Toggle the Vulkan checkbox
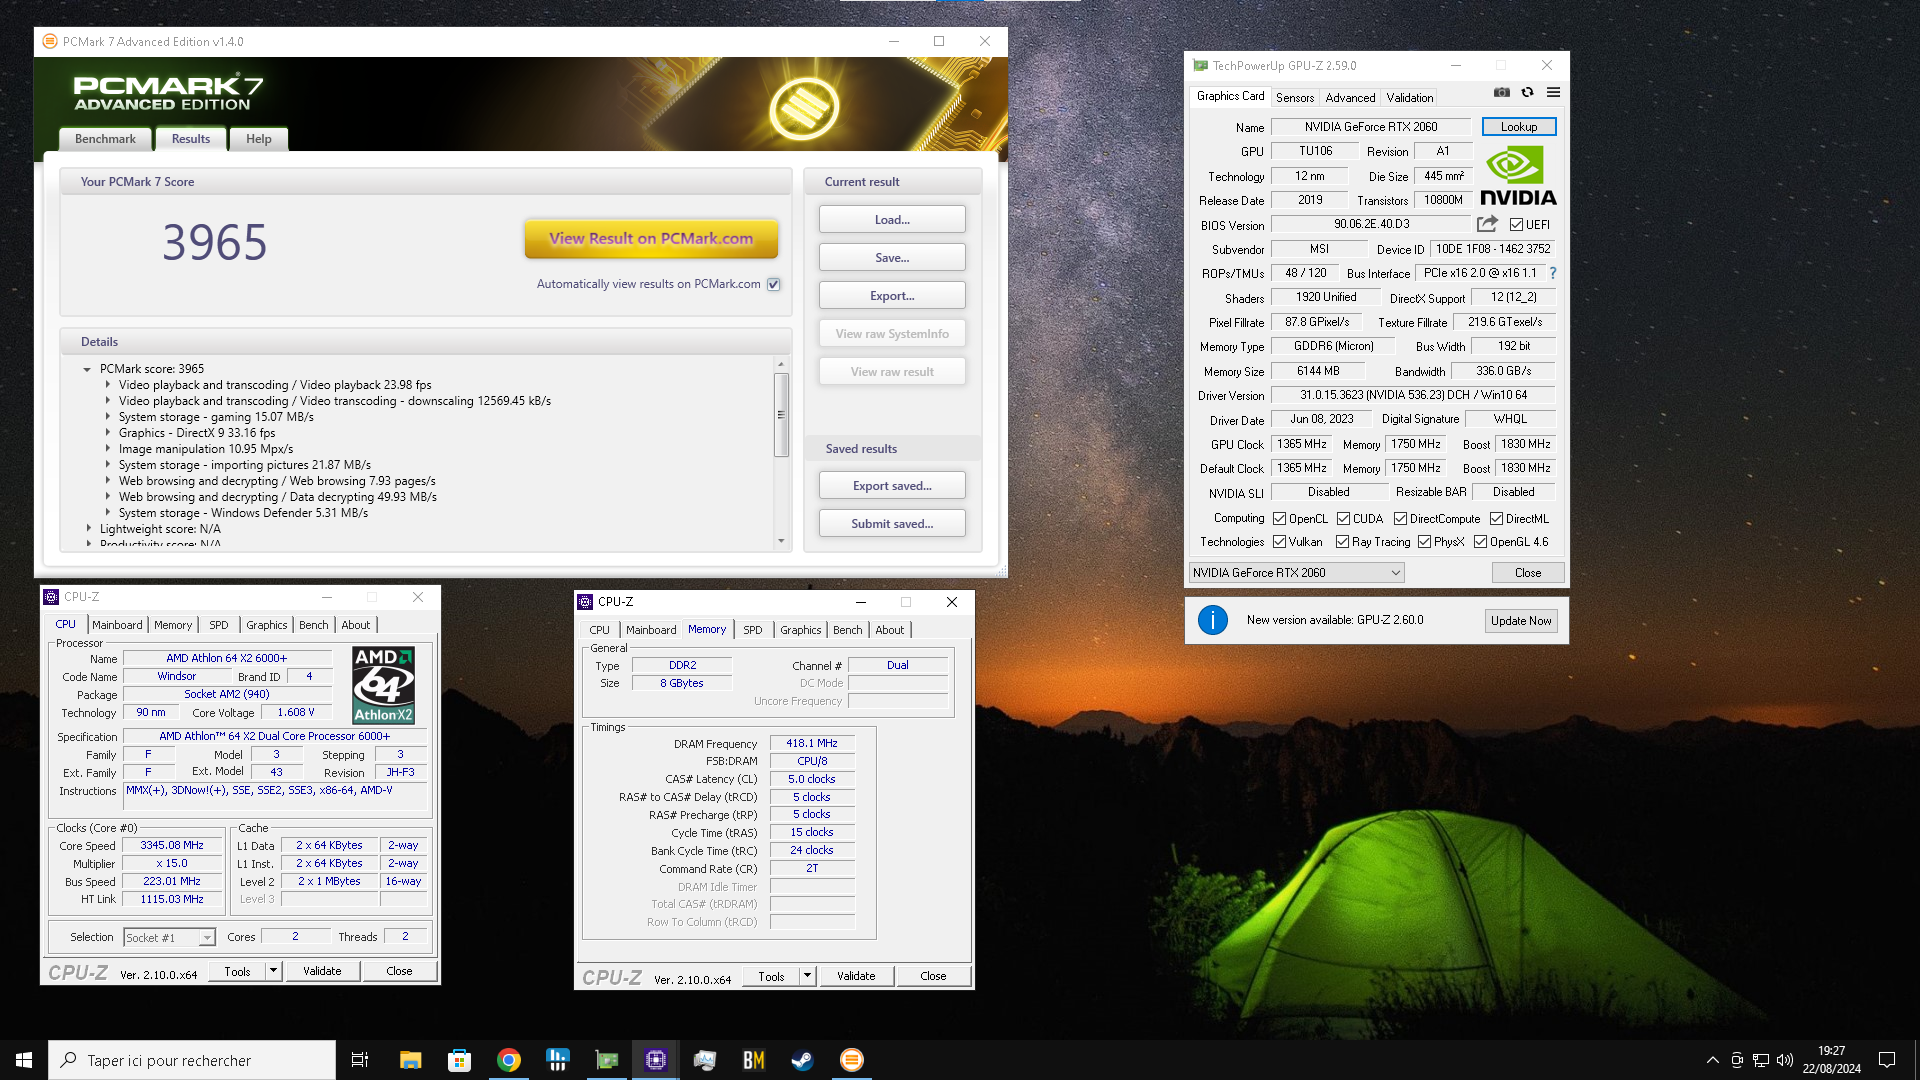 pos(1279,542)
